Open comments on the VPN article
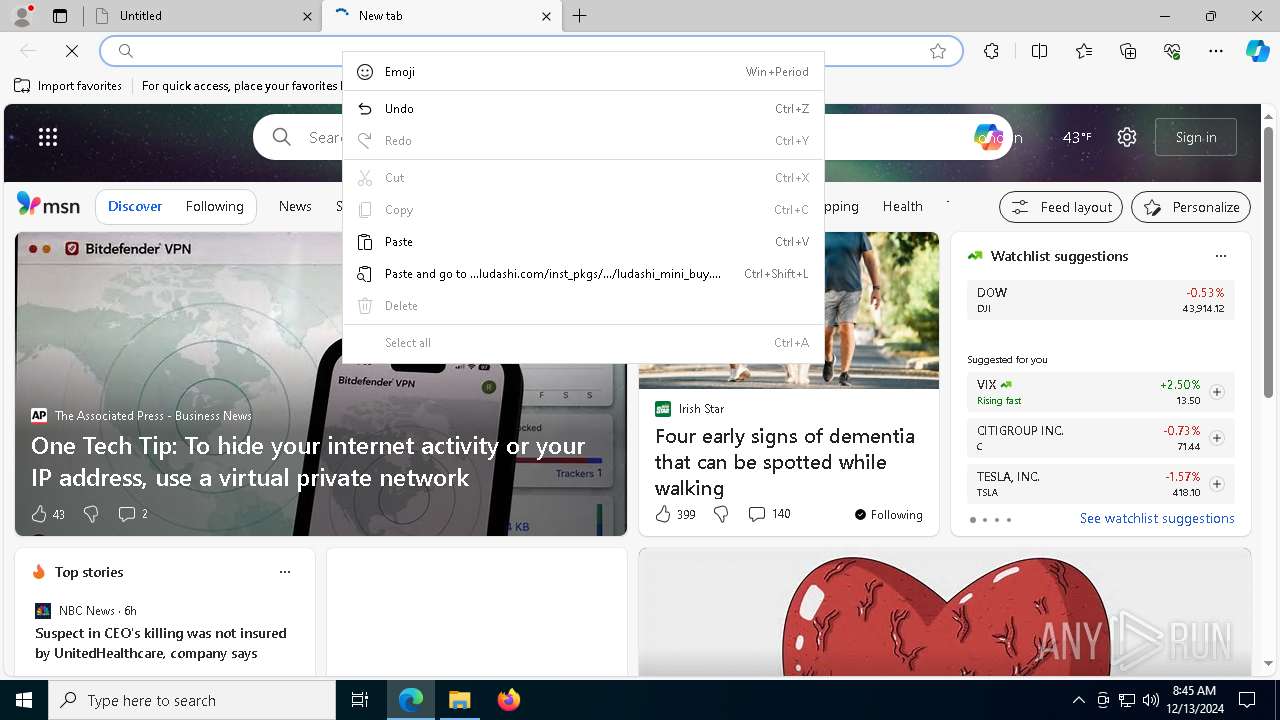This screenshot has height=720, width=1280. tap(133, 514)
